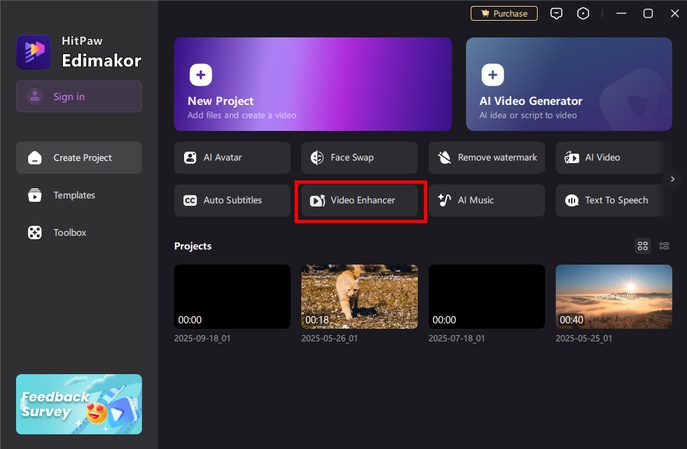This screenshot has height=449, width=687.
Task: Open the AI Video Generator card
Action: click(569, 84)
